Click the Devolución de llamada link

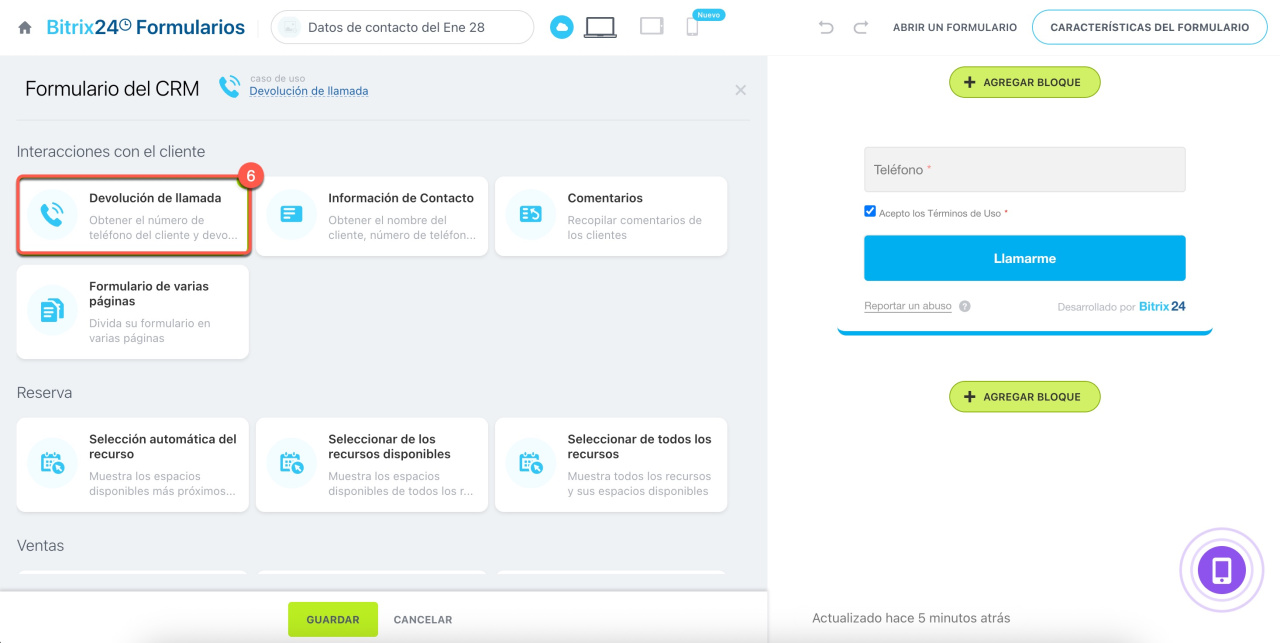[308, 91]
